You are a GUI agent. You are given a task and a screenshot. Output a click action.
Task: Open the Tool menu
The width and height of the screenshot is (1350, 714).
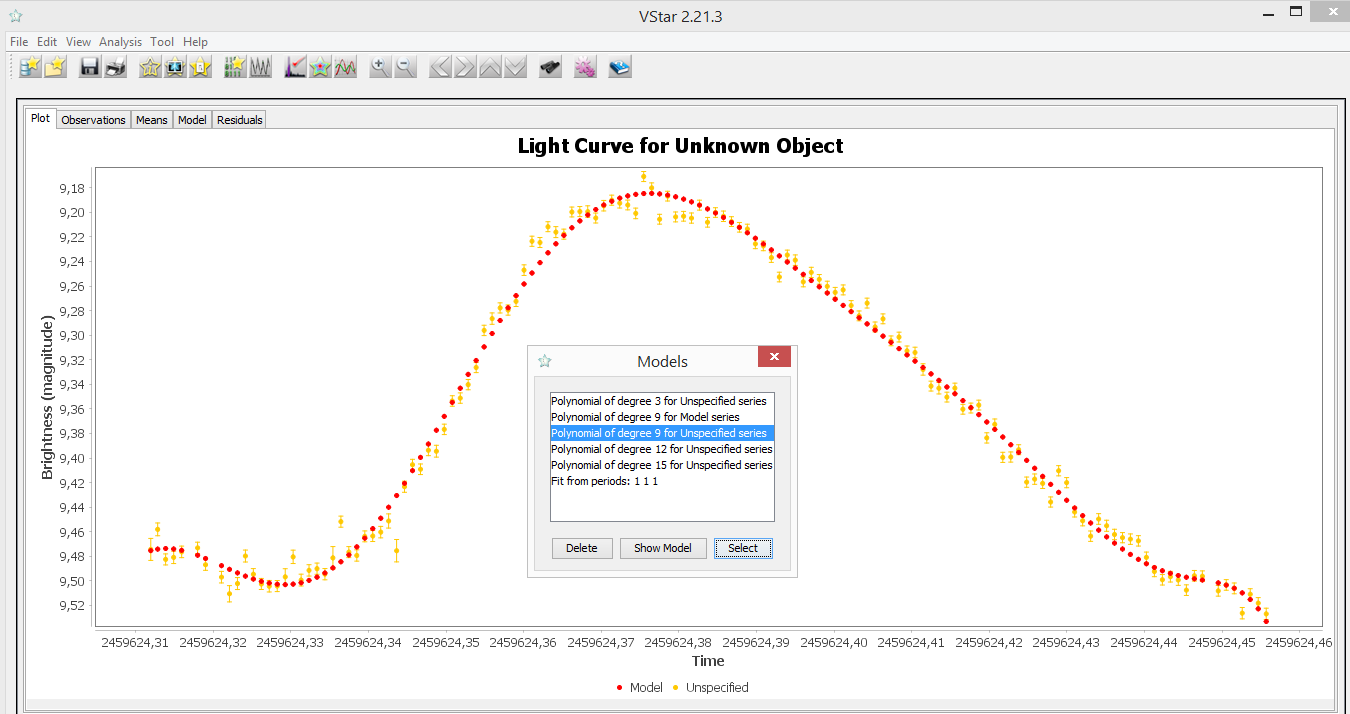(x=162, y=42)
